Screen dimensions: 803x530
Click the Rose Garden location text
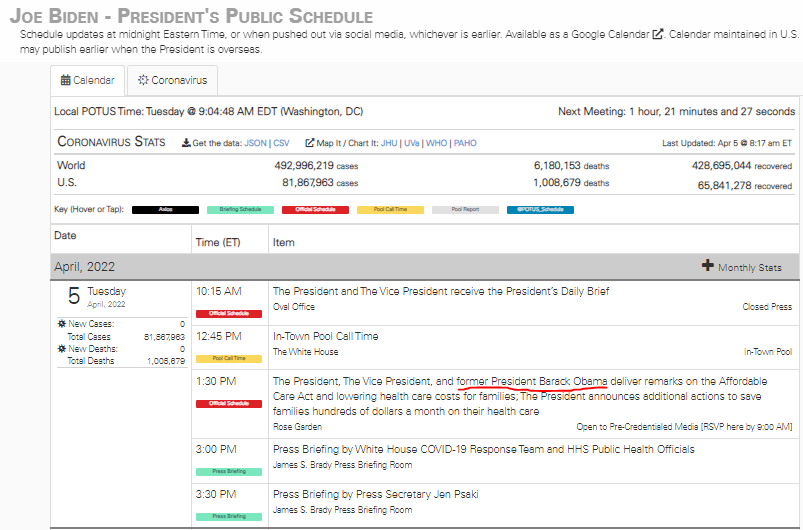(x=298, y=427)
